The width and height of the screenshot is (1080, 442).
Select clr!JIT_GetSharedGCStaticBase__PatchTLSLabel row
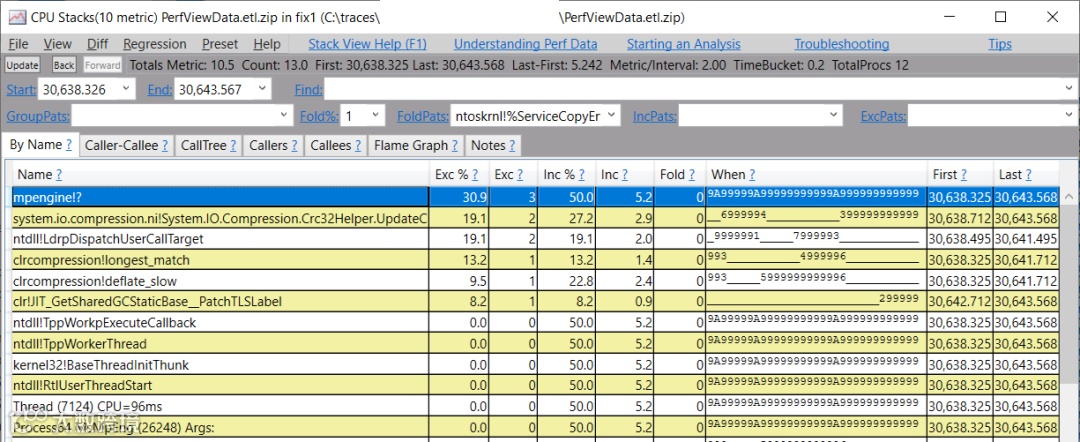coord(535,302)
